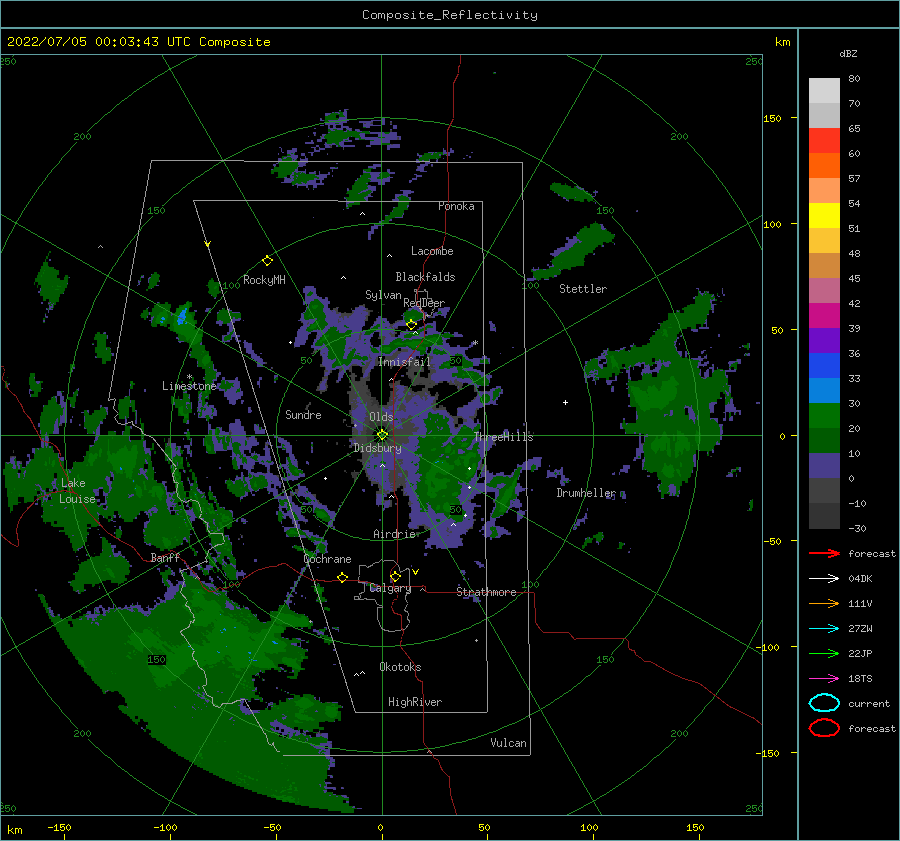Click the 150 tick label on the bottom axis

tap(695, 827)
